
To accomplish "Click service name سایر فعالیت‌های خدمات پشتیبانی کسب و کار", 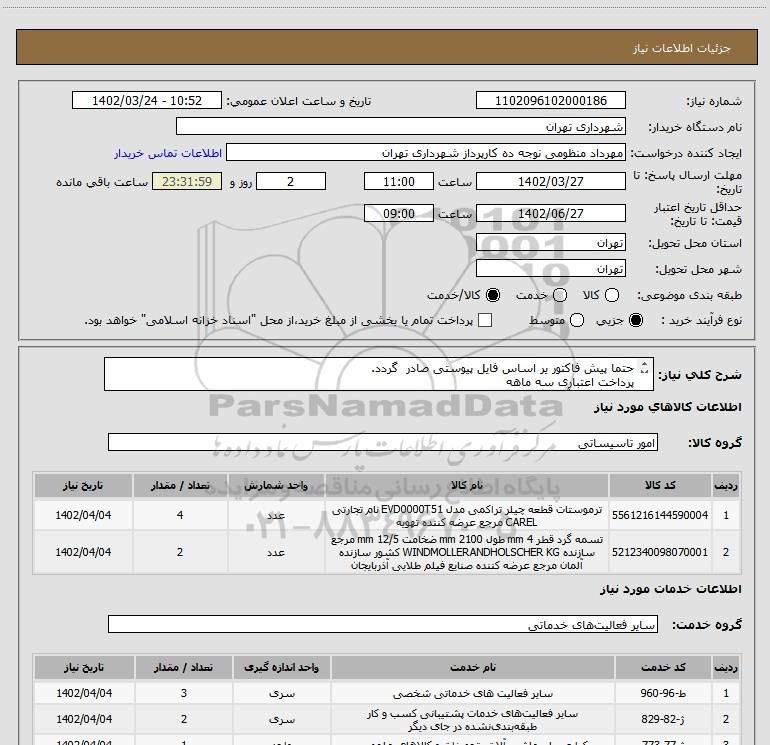I will click(x=472, y=719).
